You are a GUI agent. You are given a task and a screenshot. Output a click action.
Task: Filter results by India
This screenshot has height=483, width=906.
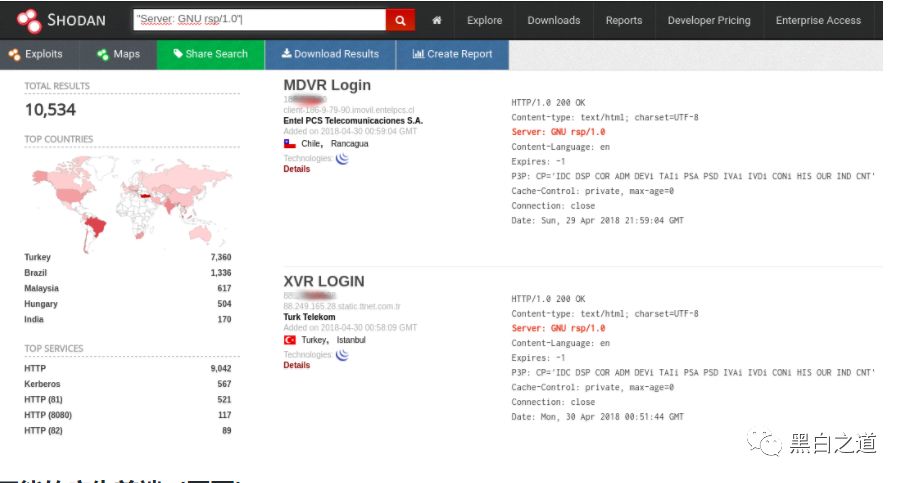[x=34, y=319]
